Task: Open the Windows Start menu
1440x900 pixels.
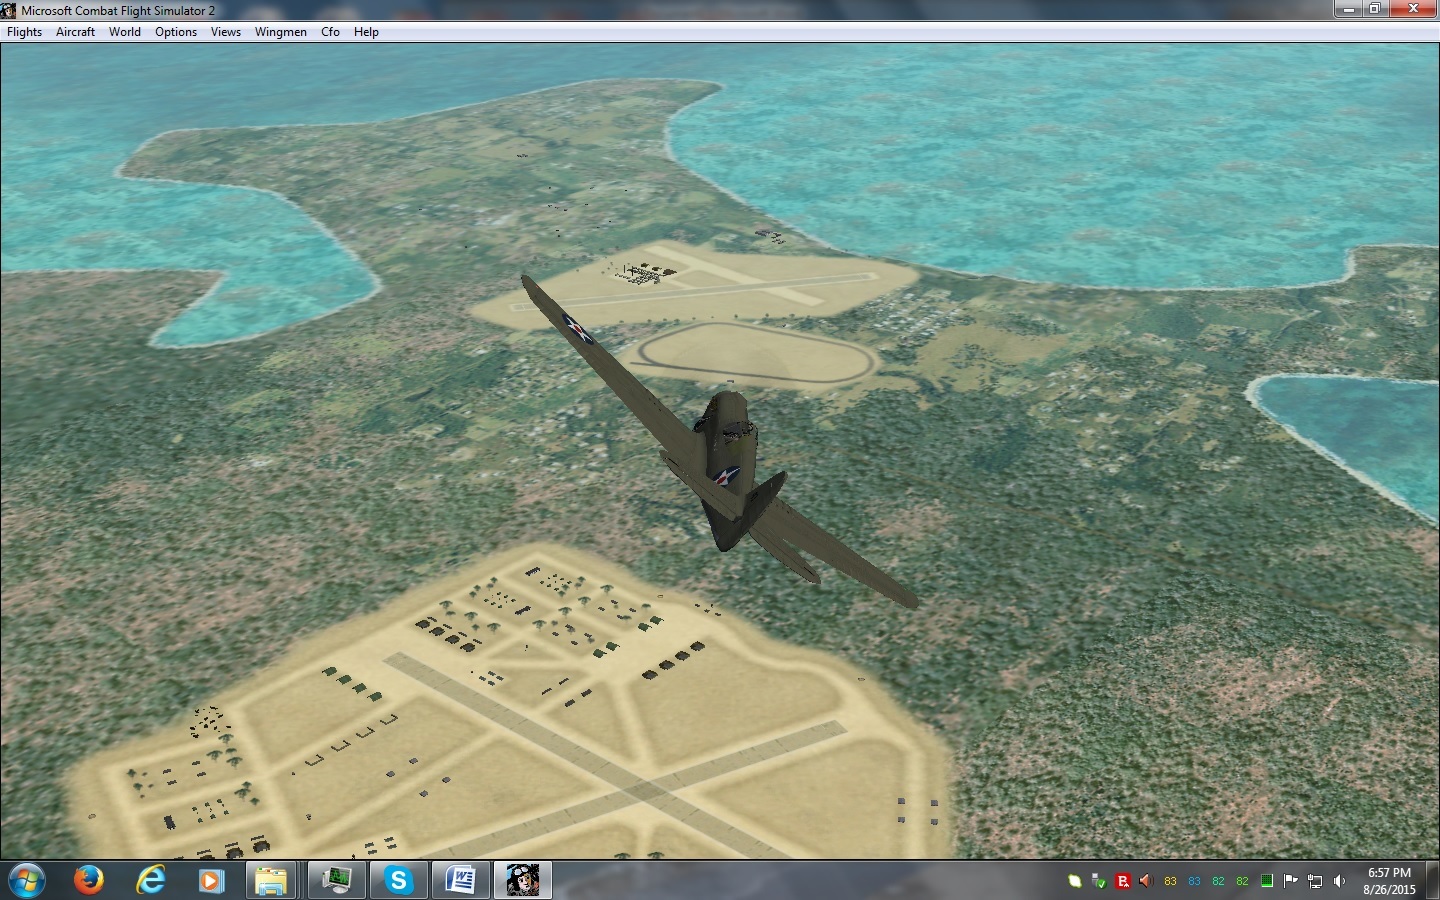Action: (x=26, y=880)
